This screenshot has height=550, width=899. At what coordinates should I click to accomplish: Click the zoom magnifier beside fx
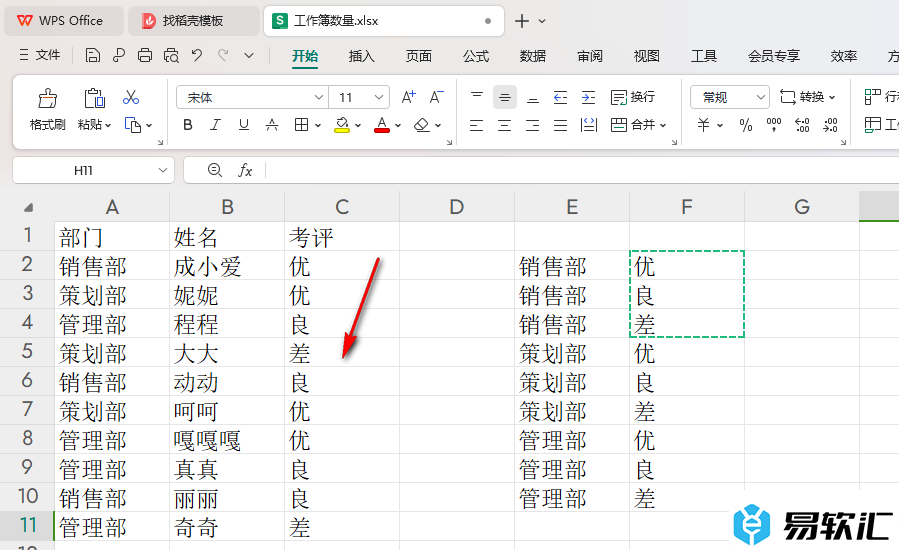214,170
